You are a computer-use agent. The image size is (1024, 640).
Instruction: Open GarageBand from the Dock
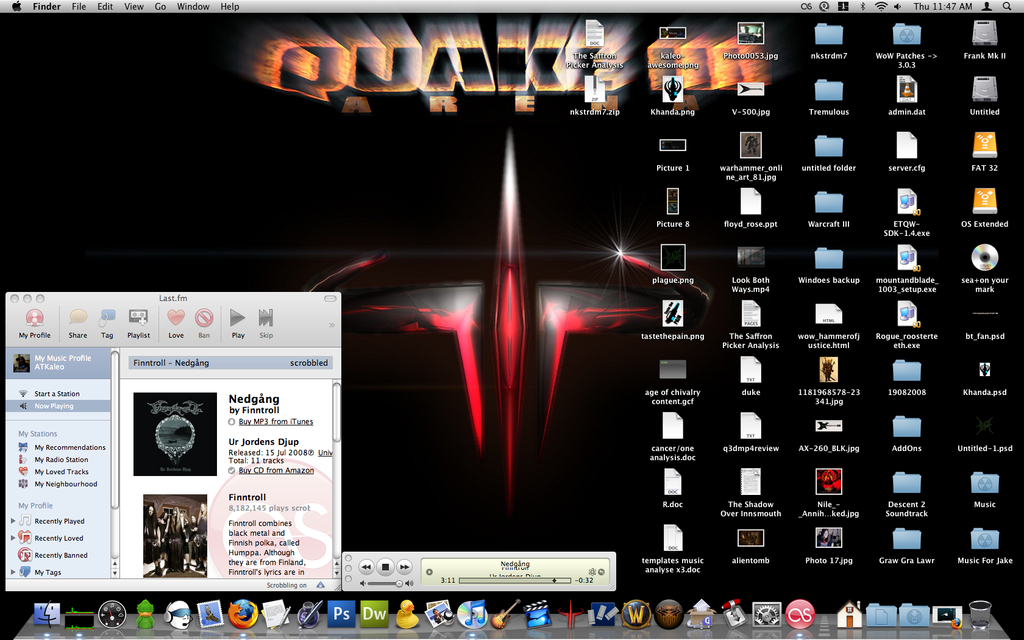505,614
